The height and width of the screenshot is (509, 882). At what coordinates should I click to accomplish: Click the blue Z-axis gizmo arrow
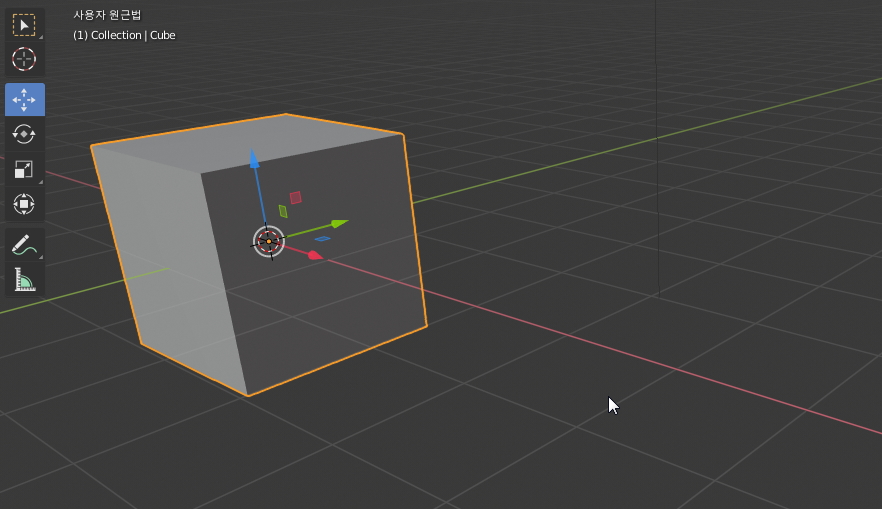pyautogui.click(x=254, y=159)
